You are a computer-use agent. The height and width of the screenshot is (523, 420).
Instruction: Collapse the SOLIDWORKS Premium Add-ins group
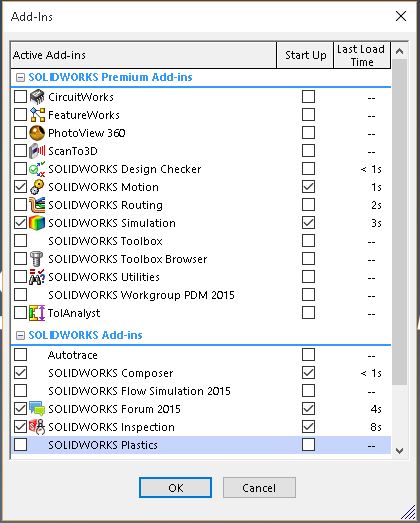click(x=20, y=78)
